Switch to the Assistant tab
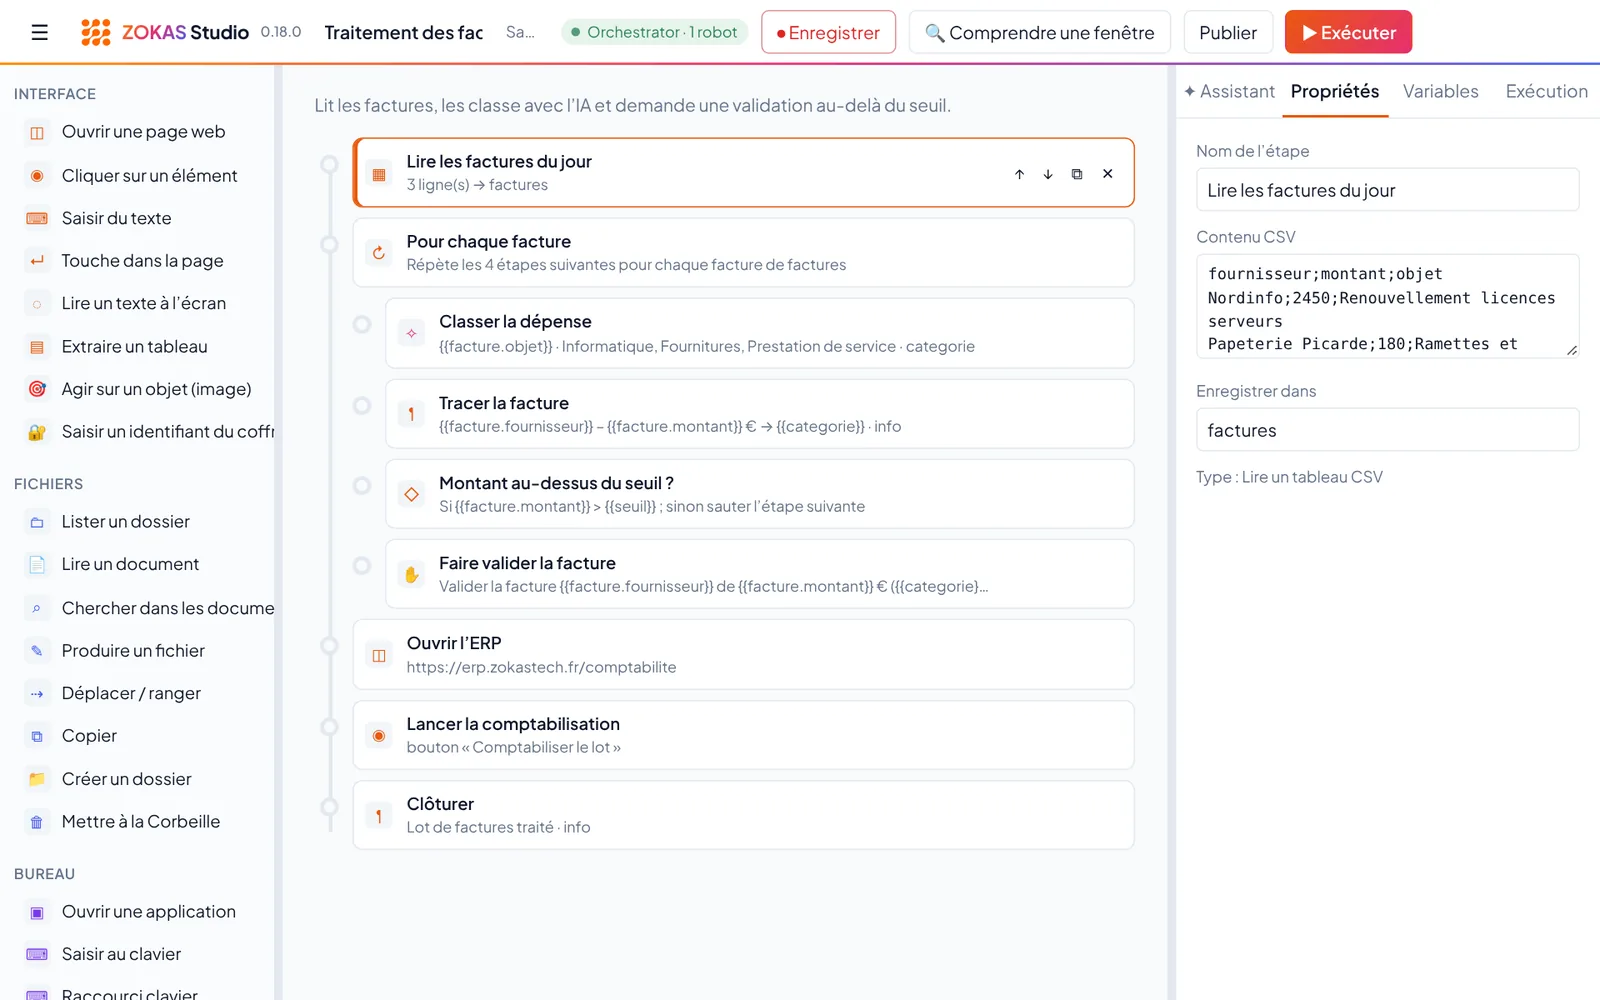 (x=1229, y=92)
